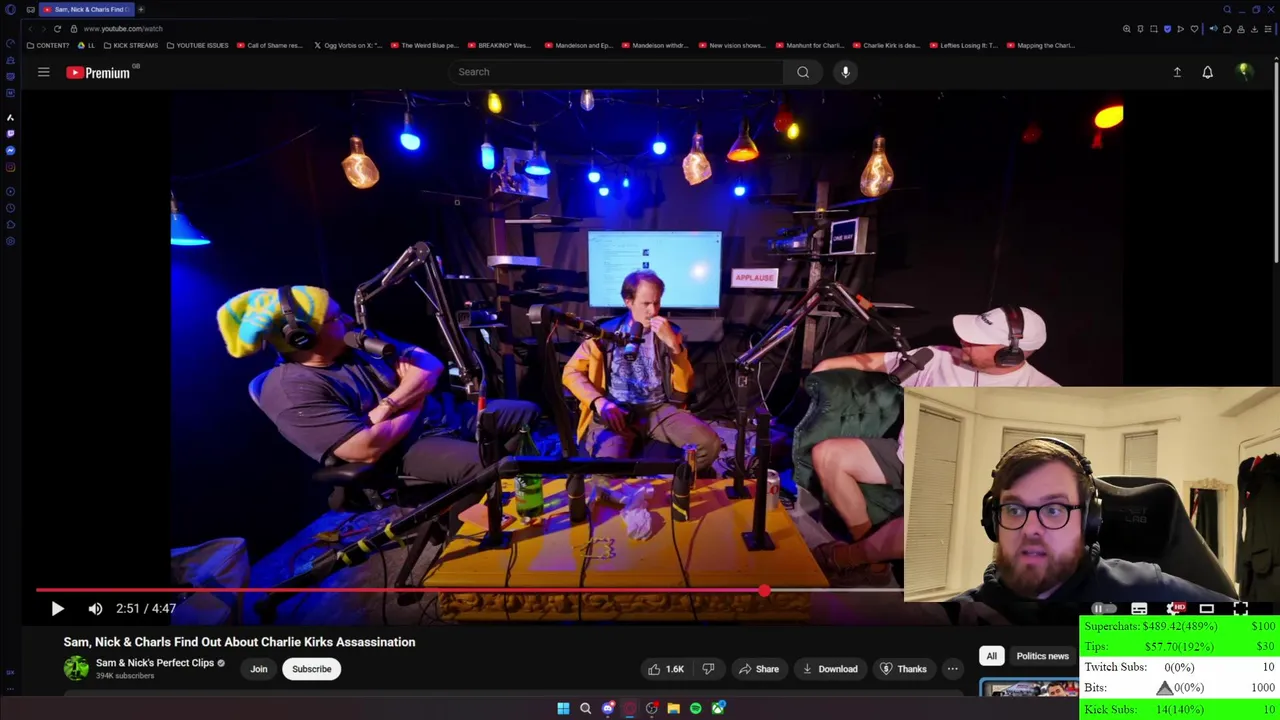Open the Windows Start button
Viewport: 1280px width, 720px height.
click(x=563, y=709)
